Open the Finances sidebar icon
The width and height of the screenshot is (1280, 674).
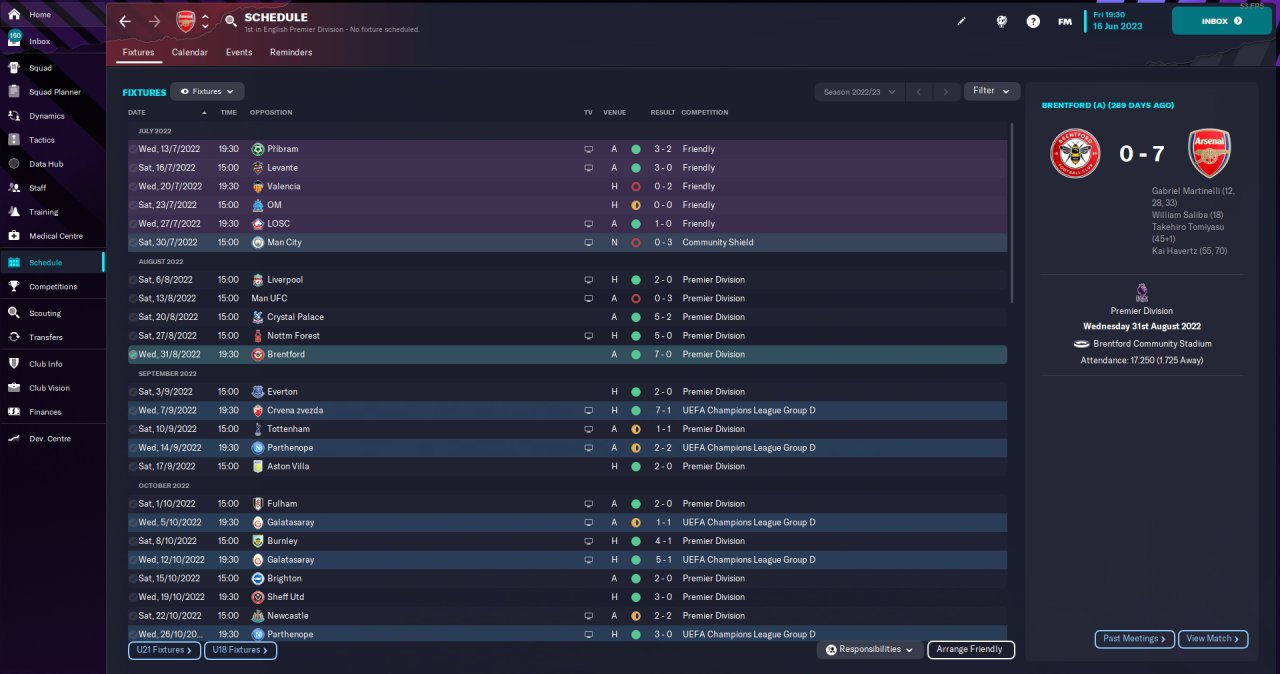pos(14,412)
